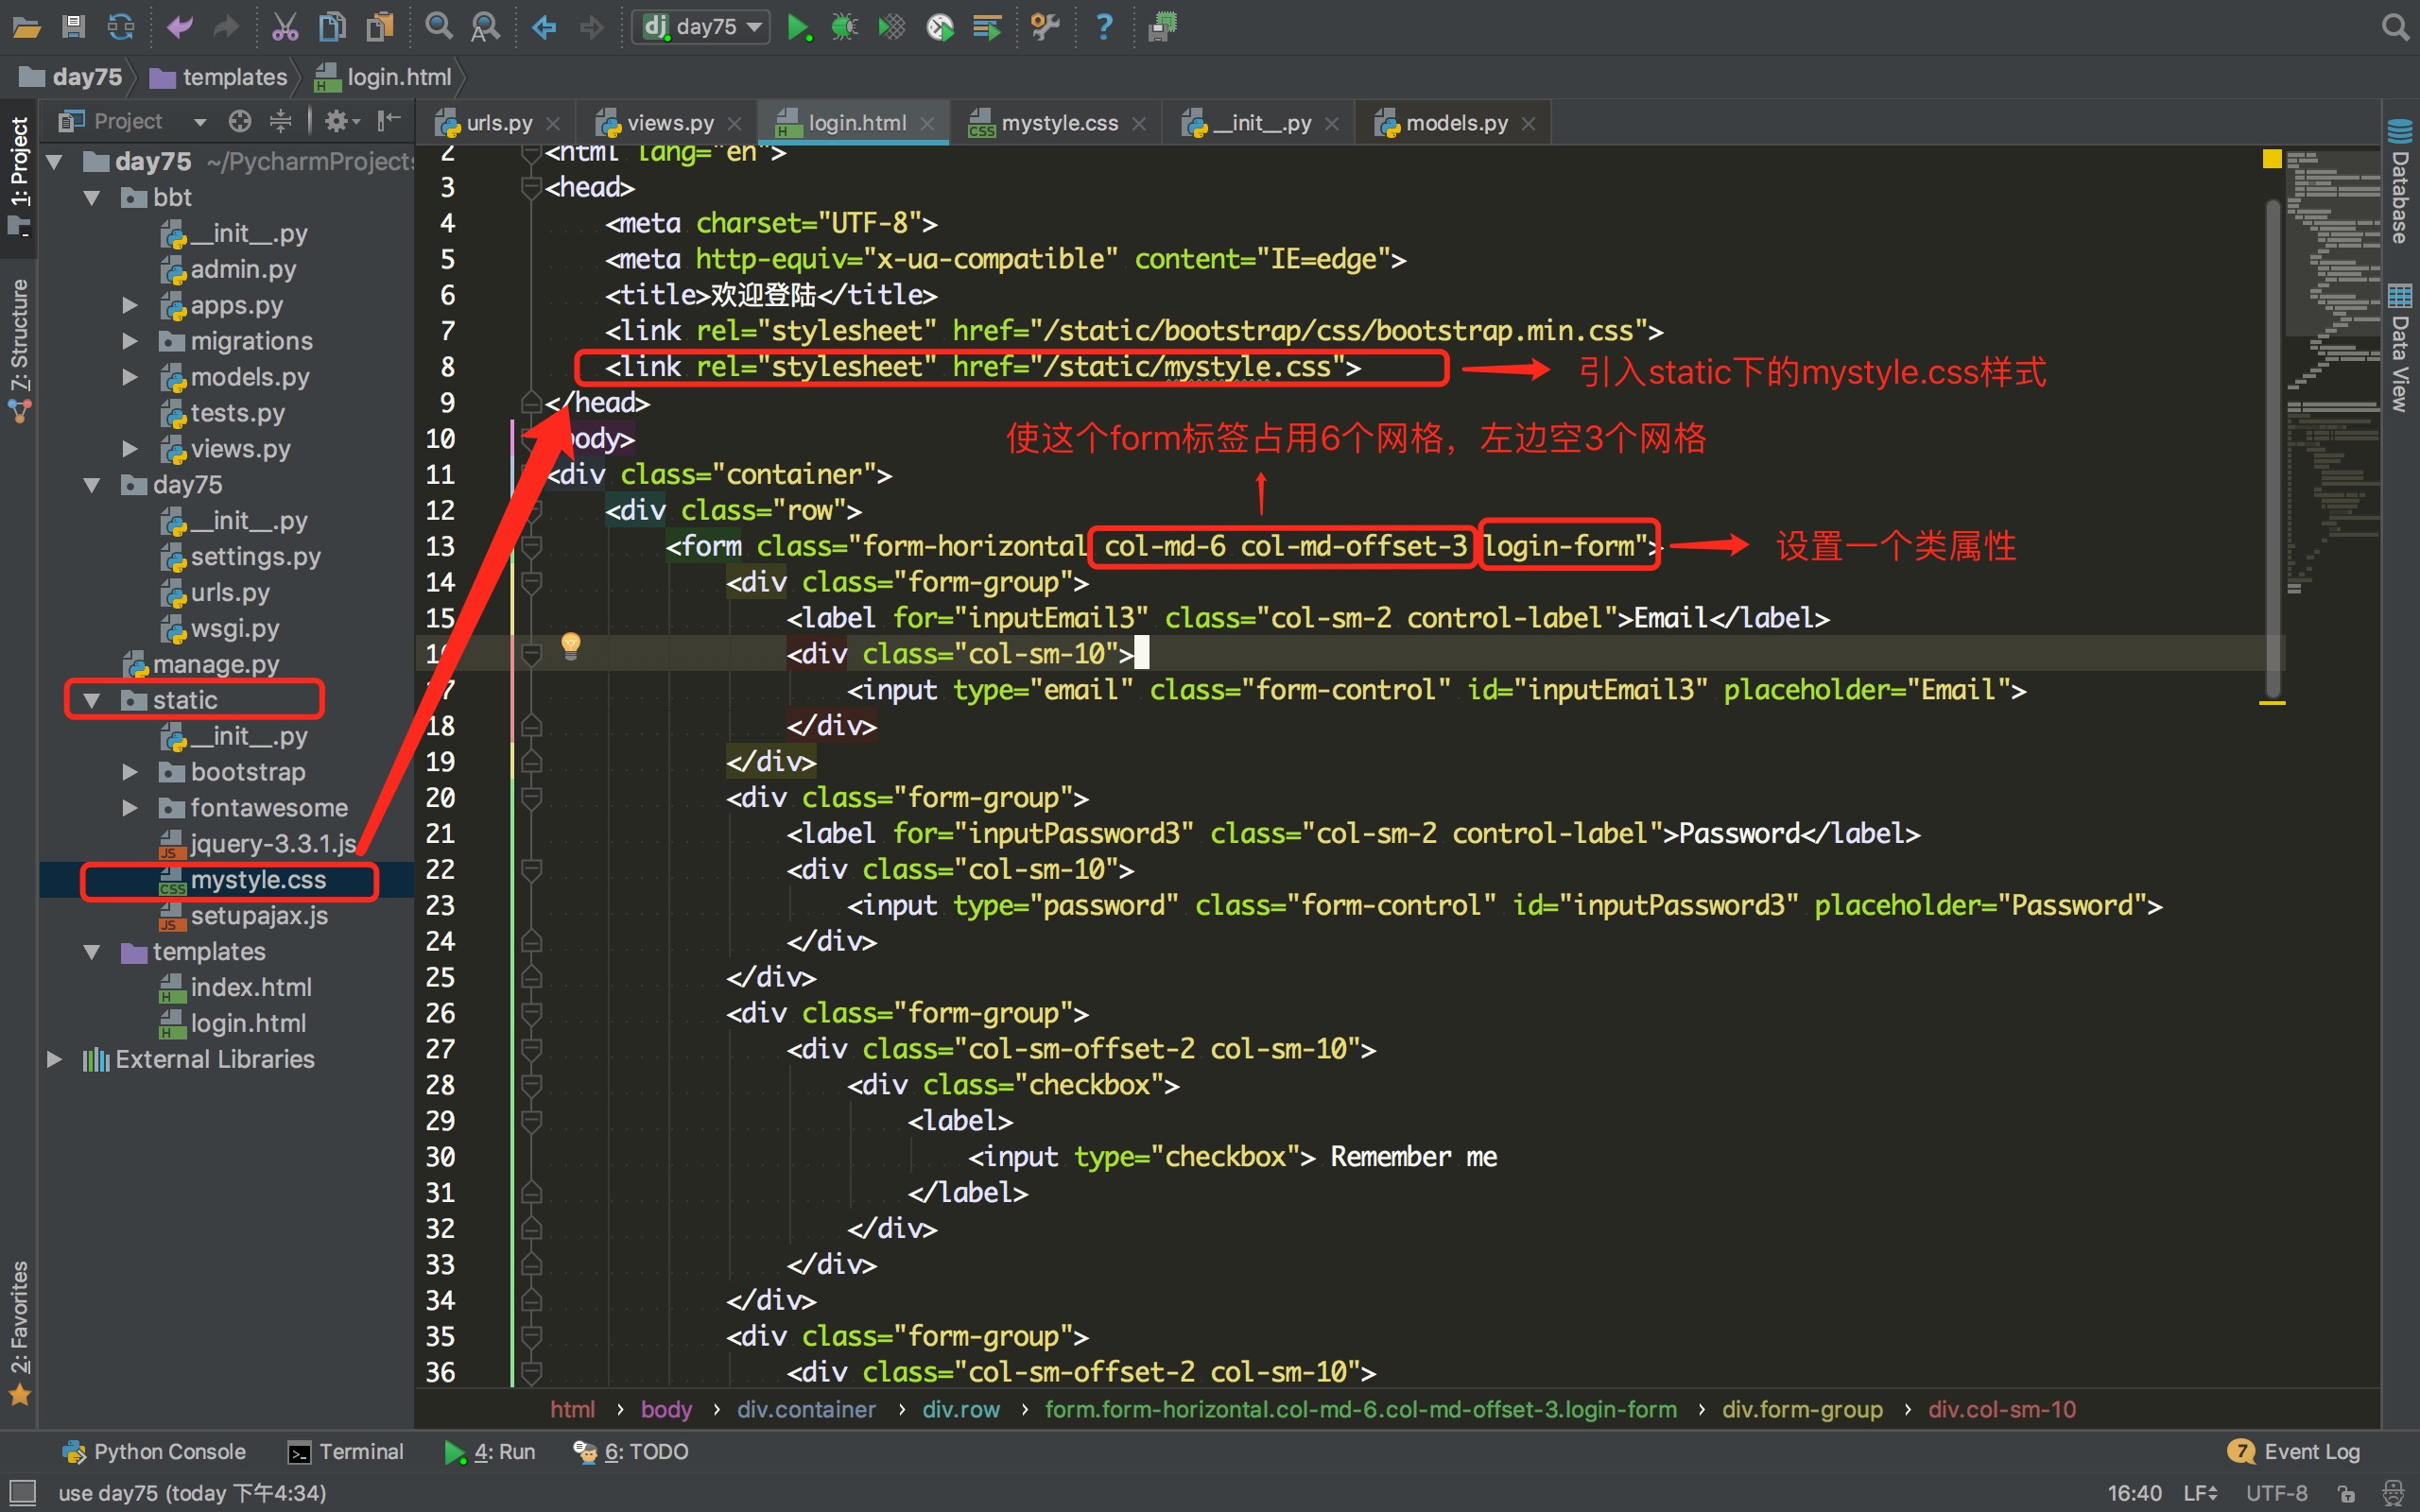Click the Collapse All icon in Project panel
Viewport: 2420px width, 1512px height.
pyautogui.click(x=281, y=122)
